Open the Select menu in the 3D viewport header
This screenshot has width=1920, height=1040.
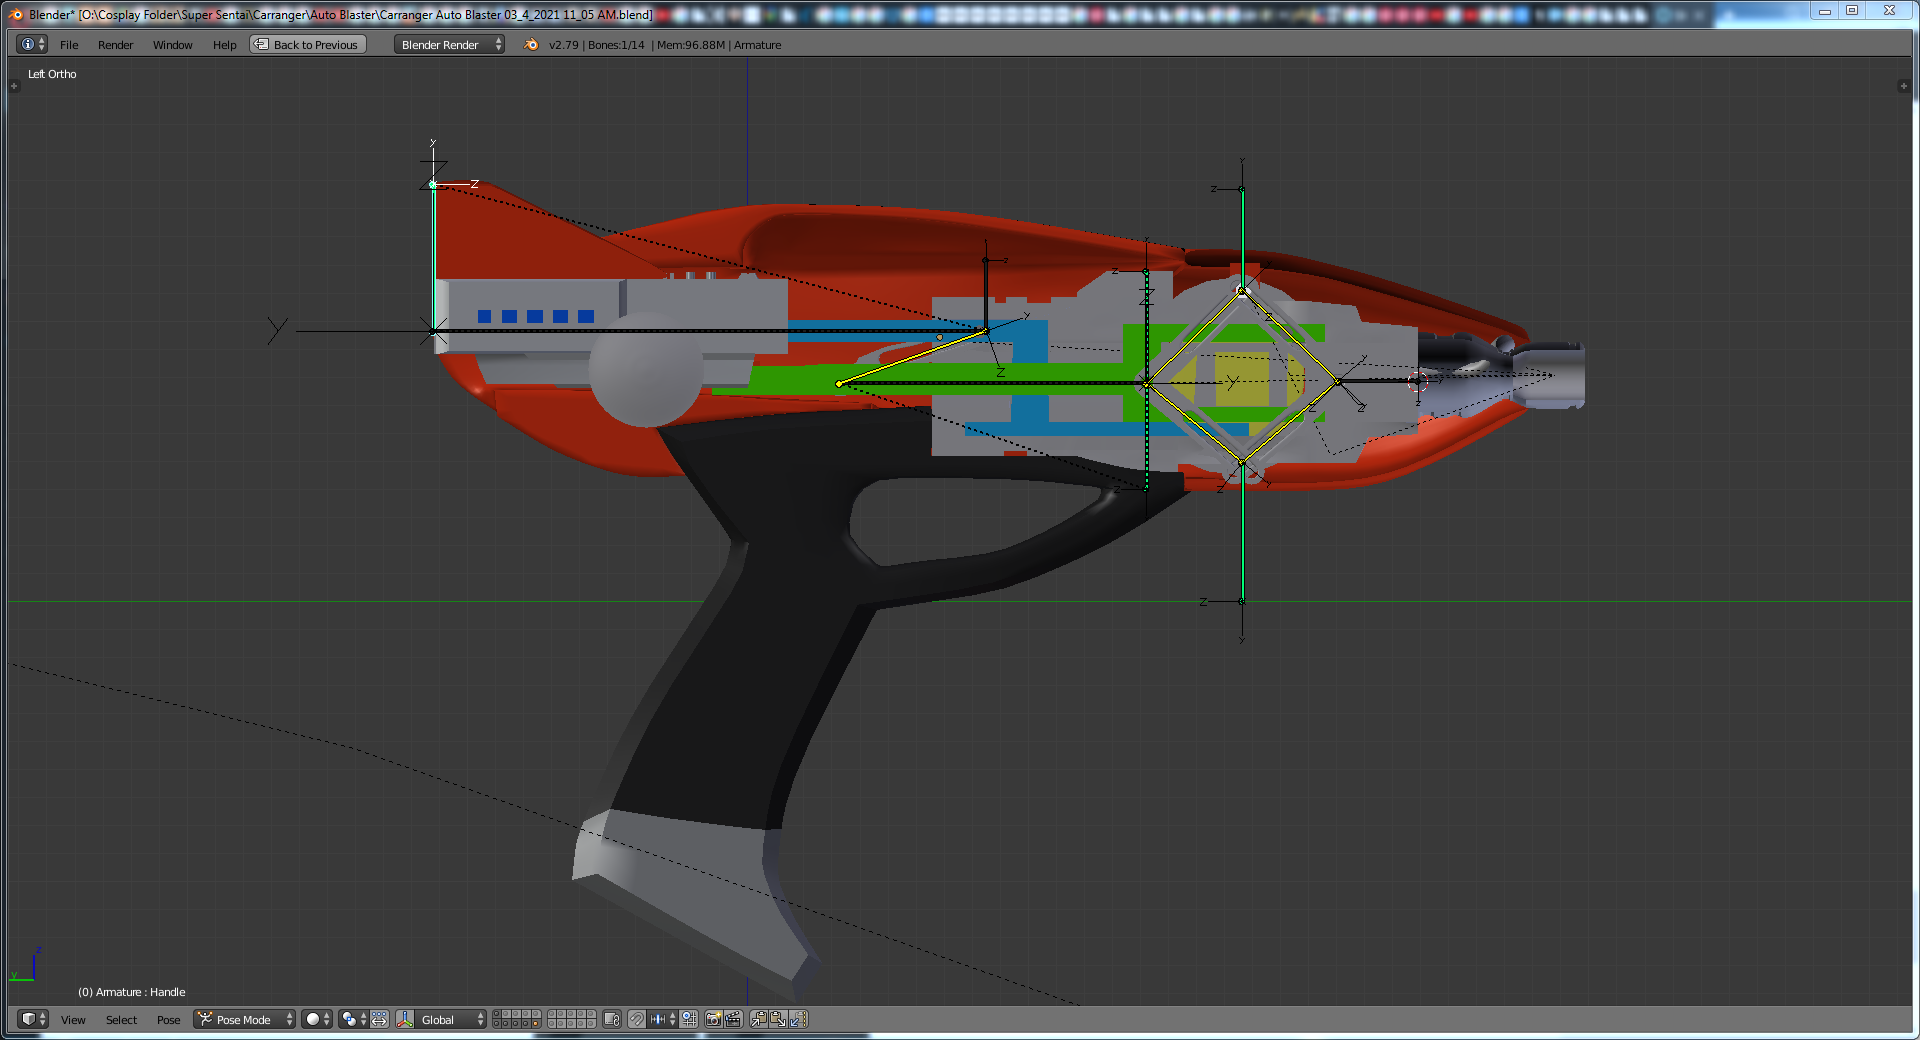[x=122, y=1020]
